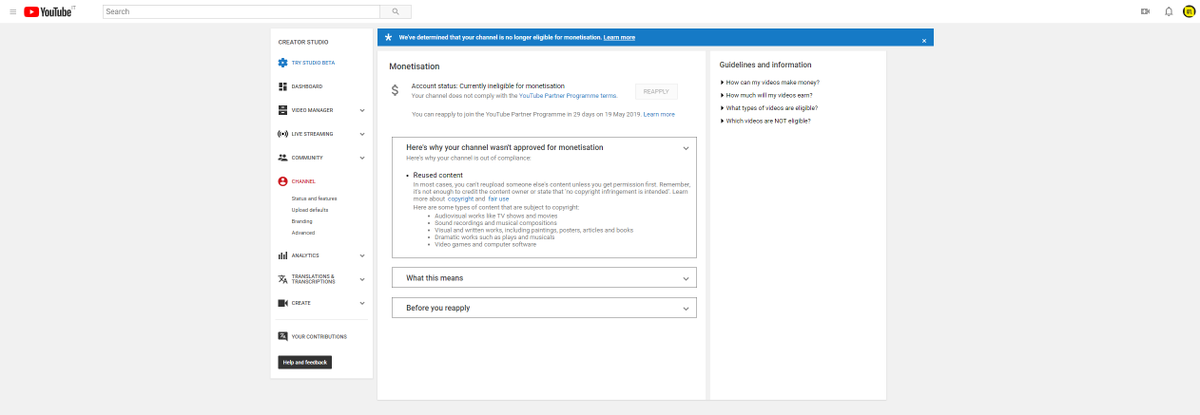Expand How can my videos make money
This screenshot has height=415, width=1200.
[769, 82]
